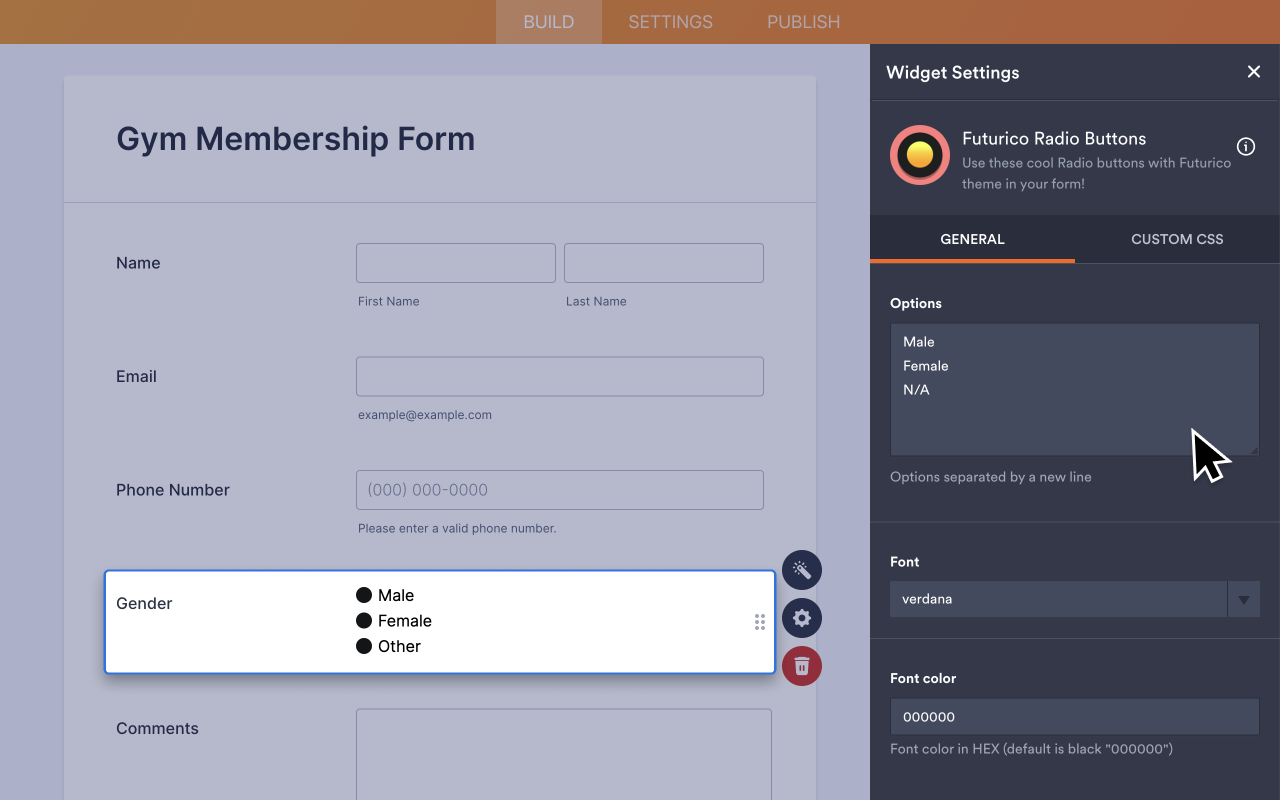Click the Email input field
Image resolution: width=1280 pixels, height=800 pixels.
pos(559,376)
